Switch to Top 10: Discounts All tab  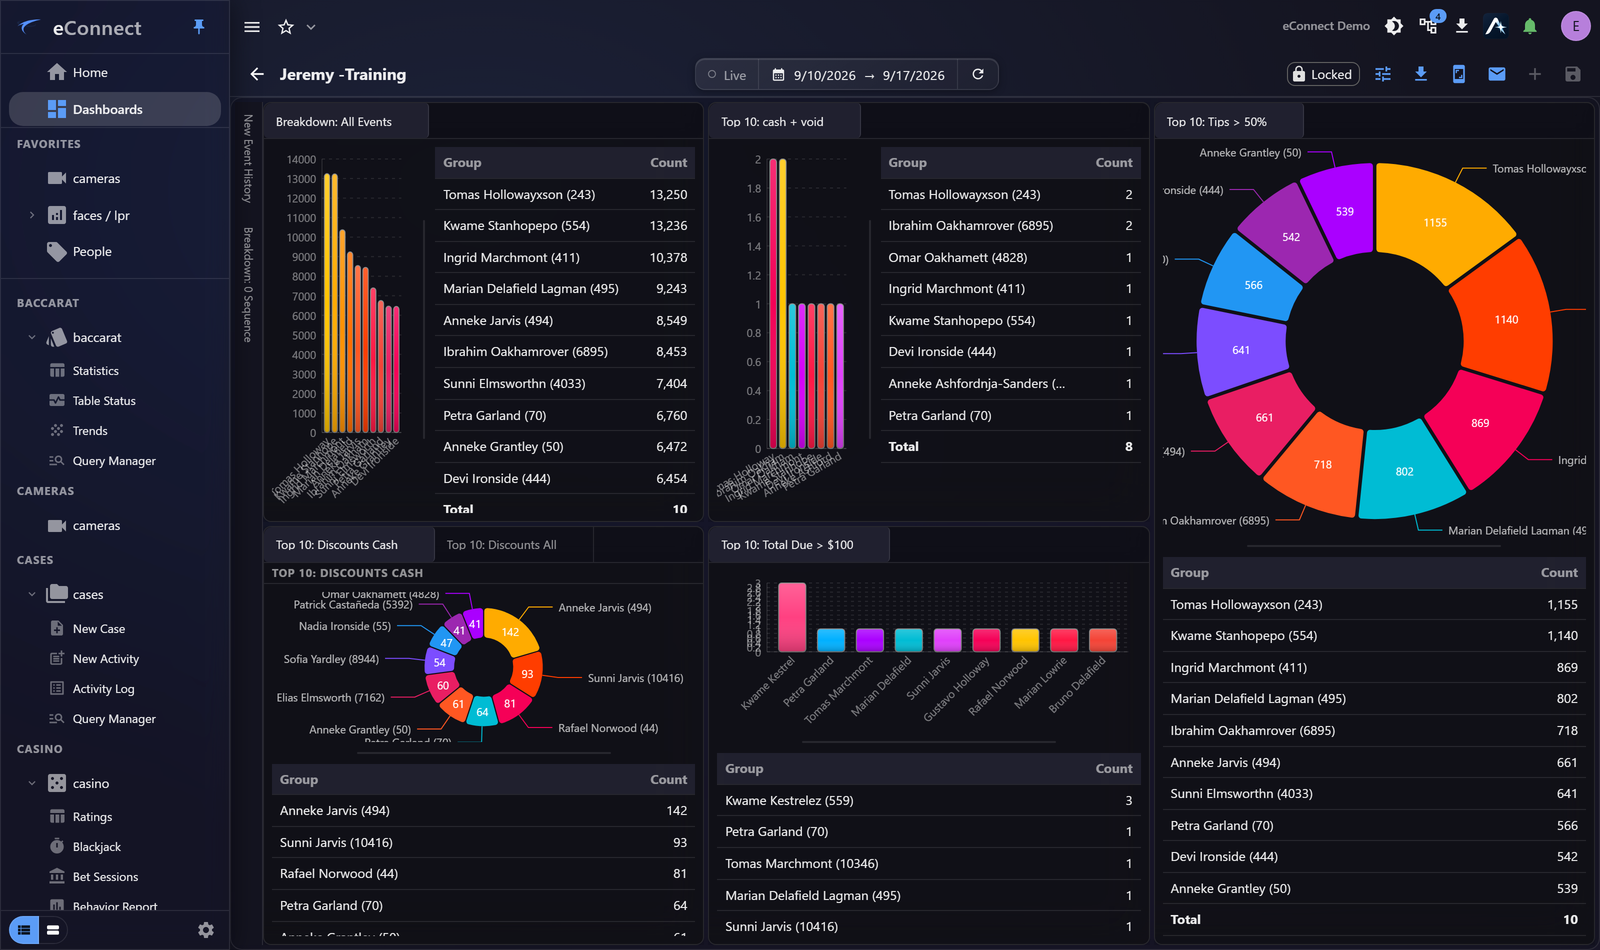tap(514, 545)
